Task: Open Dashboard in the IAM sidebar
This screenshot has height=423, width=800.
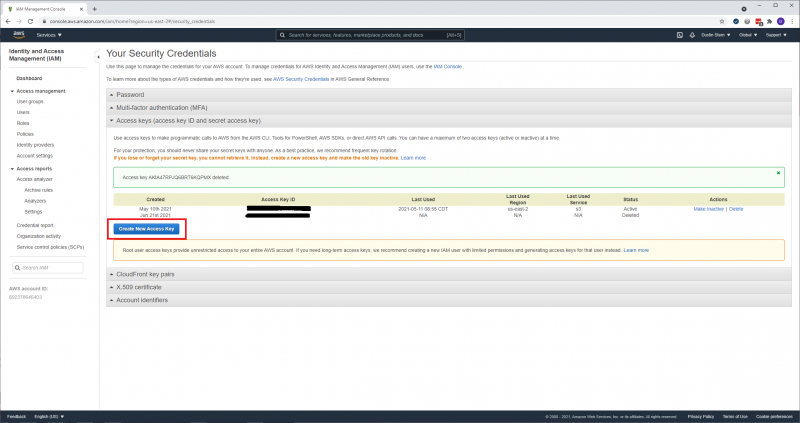Action: (x=29, y=79)
